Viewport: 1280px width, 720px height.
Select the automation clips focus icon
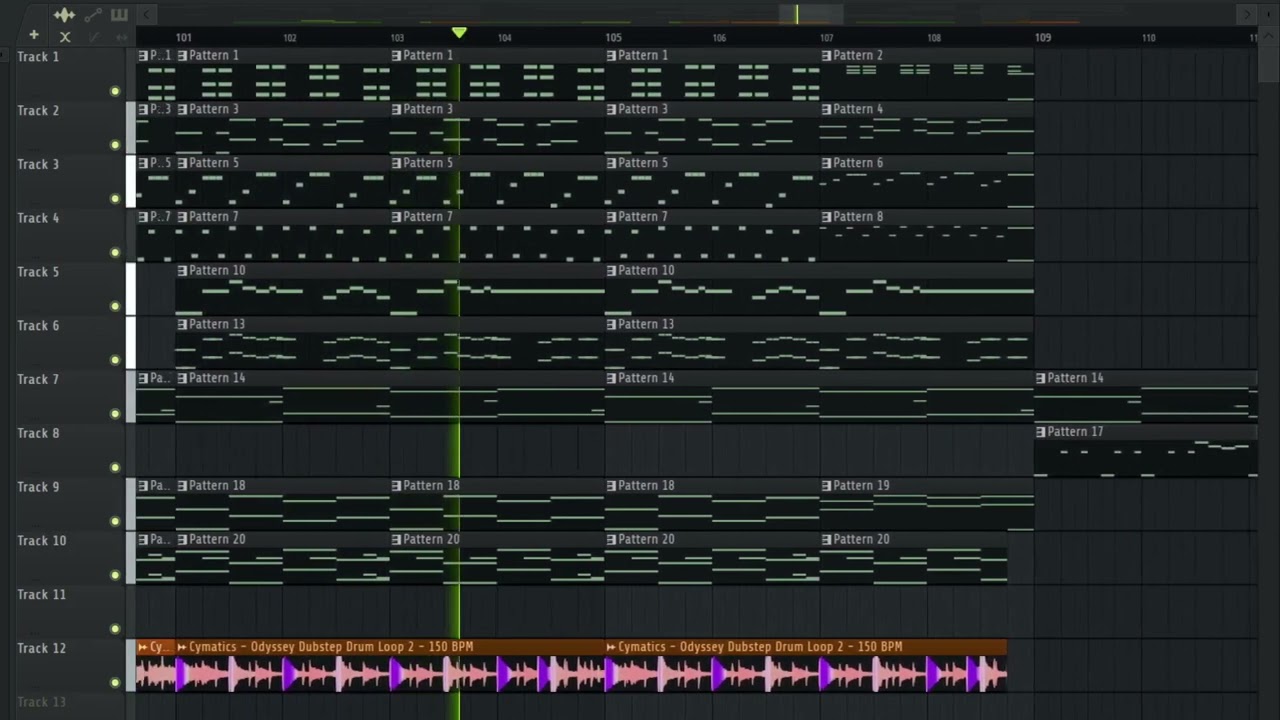coord(93,15)
